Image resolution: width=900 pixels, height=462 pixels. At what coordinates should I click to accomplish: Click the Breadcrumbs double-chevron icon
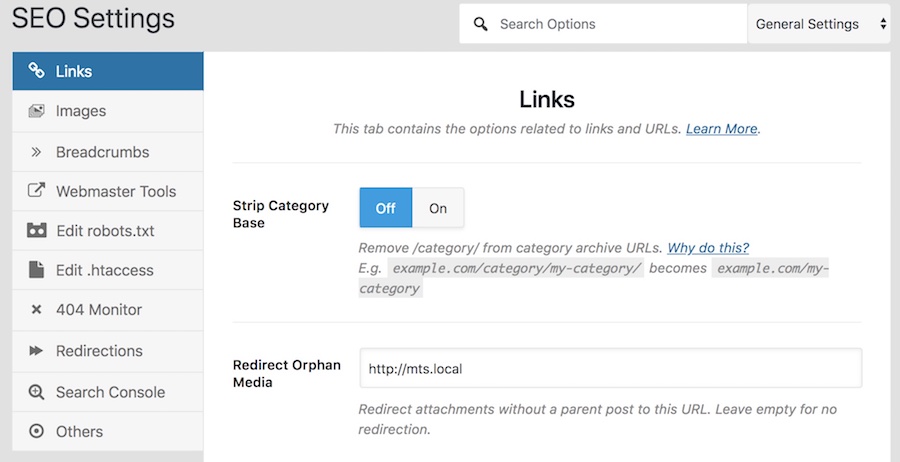pos(36,152)
